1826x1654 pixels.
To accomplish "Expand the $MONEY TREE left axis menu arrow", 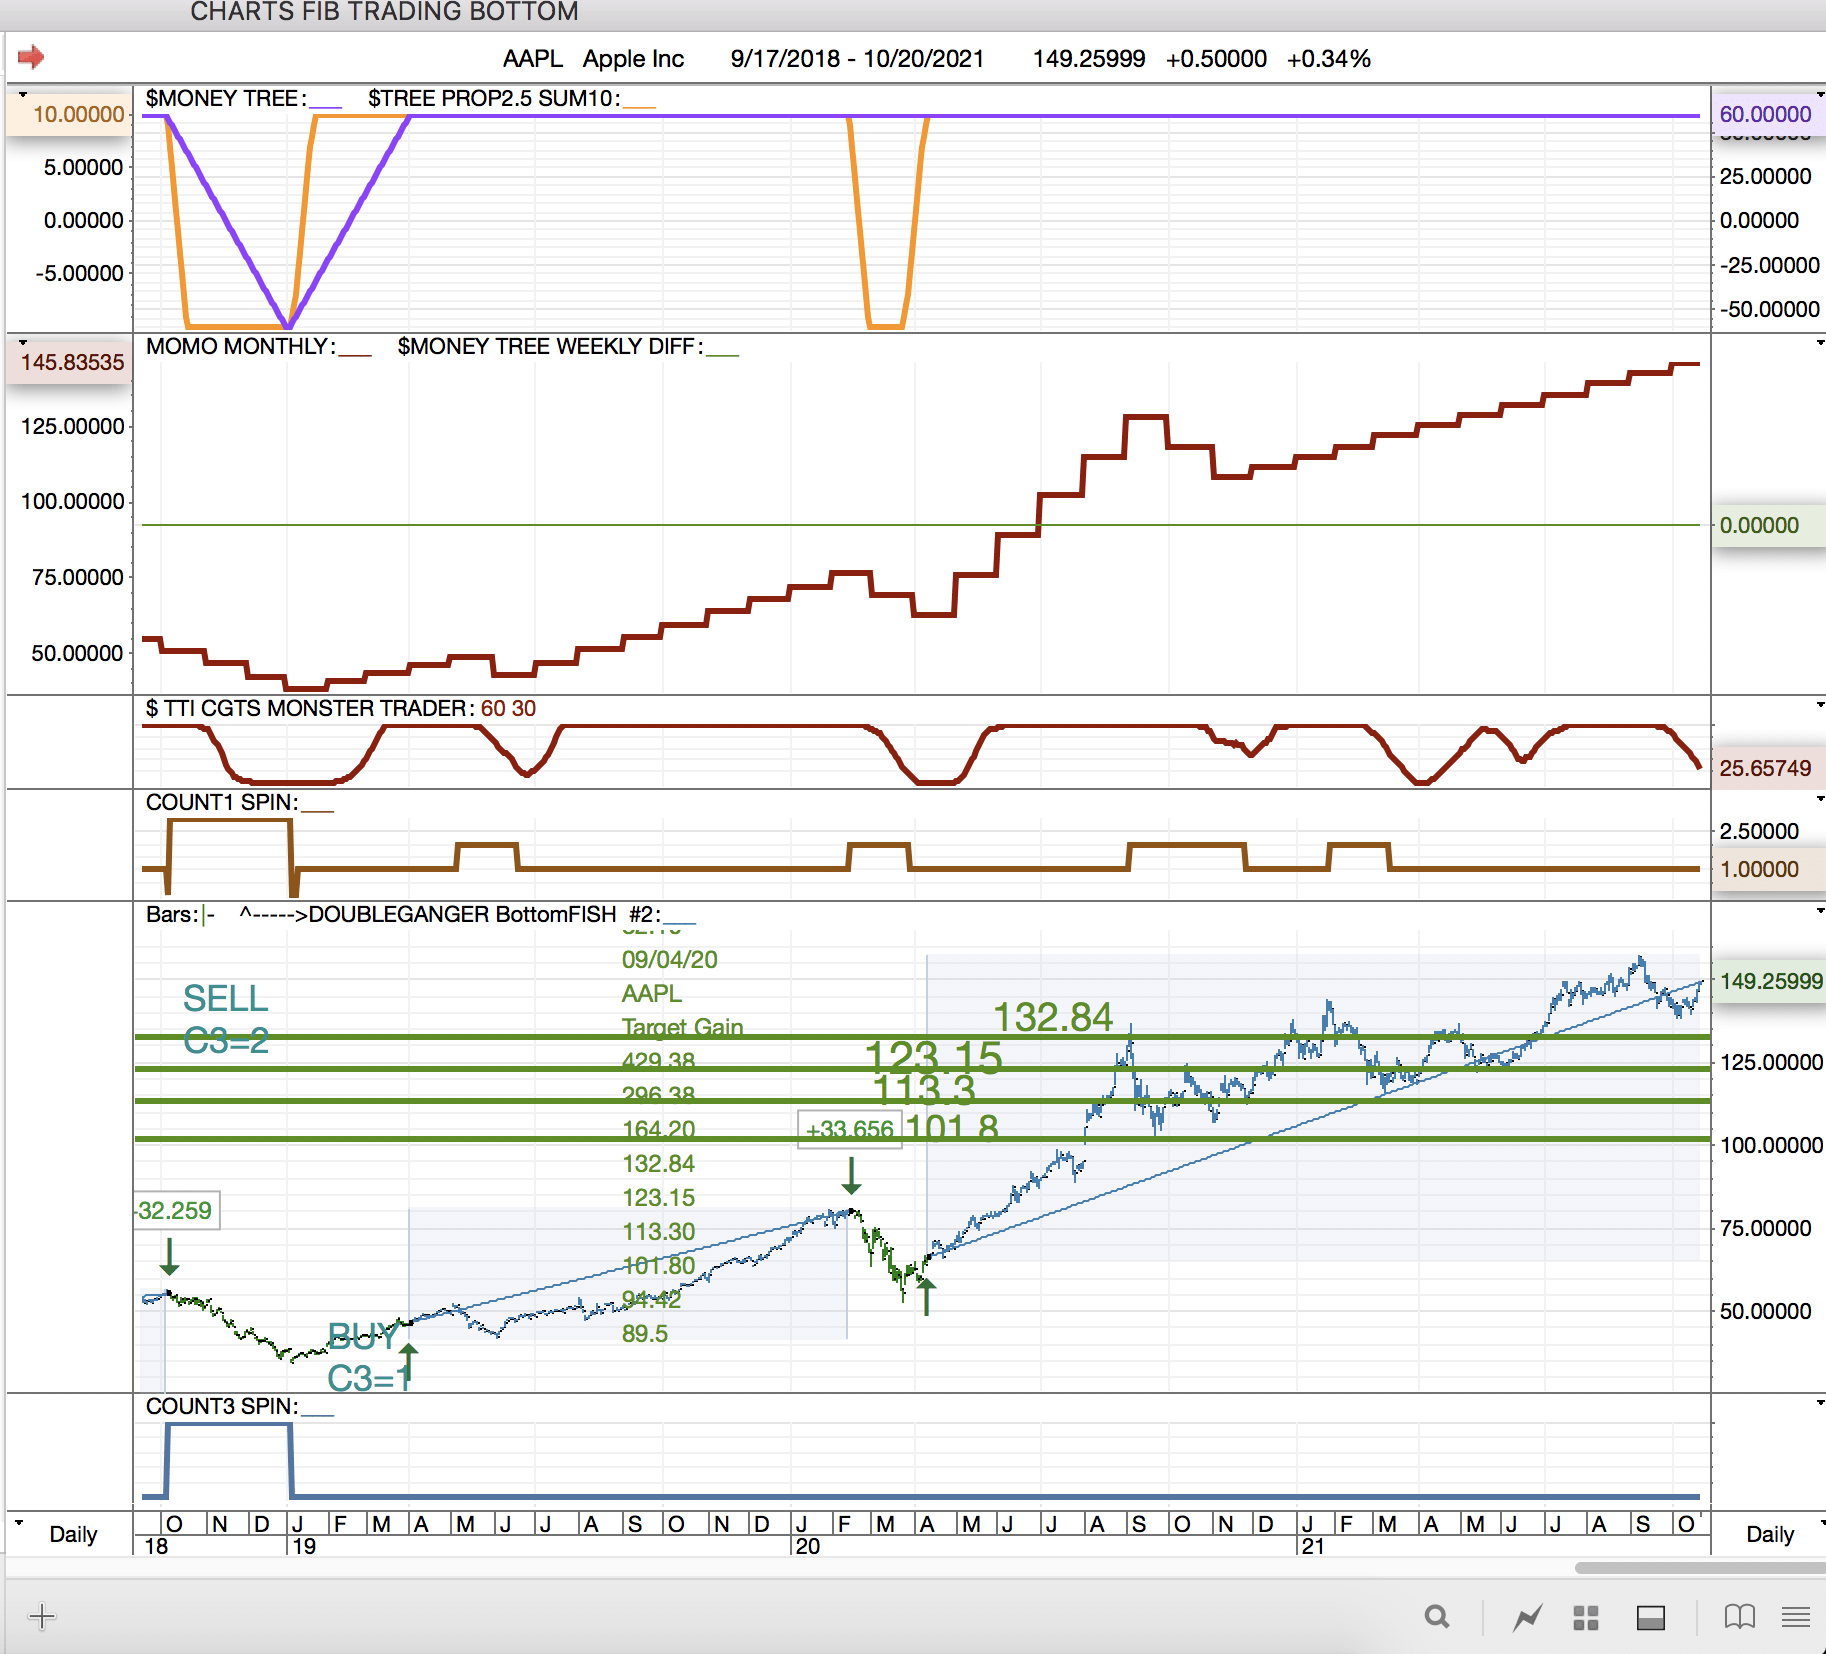I will click(22, 95).
